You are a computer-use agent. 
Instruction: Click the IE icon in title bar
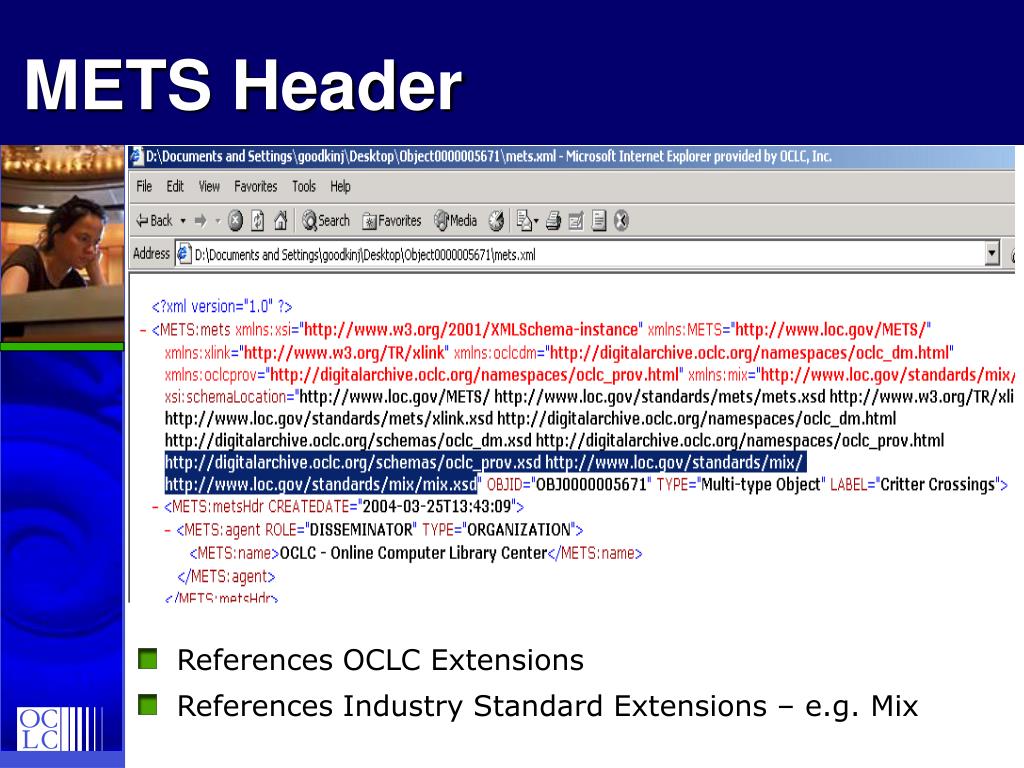pyautogui.click(x=136, y=157)
